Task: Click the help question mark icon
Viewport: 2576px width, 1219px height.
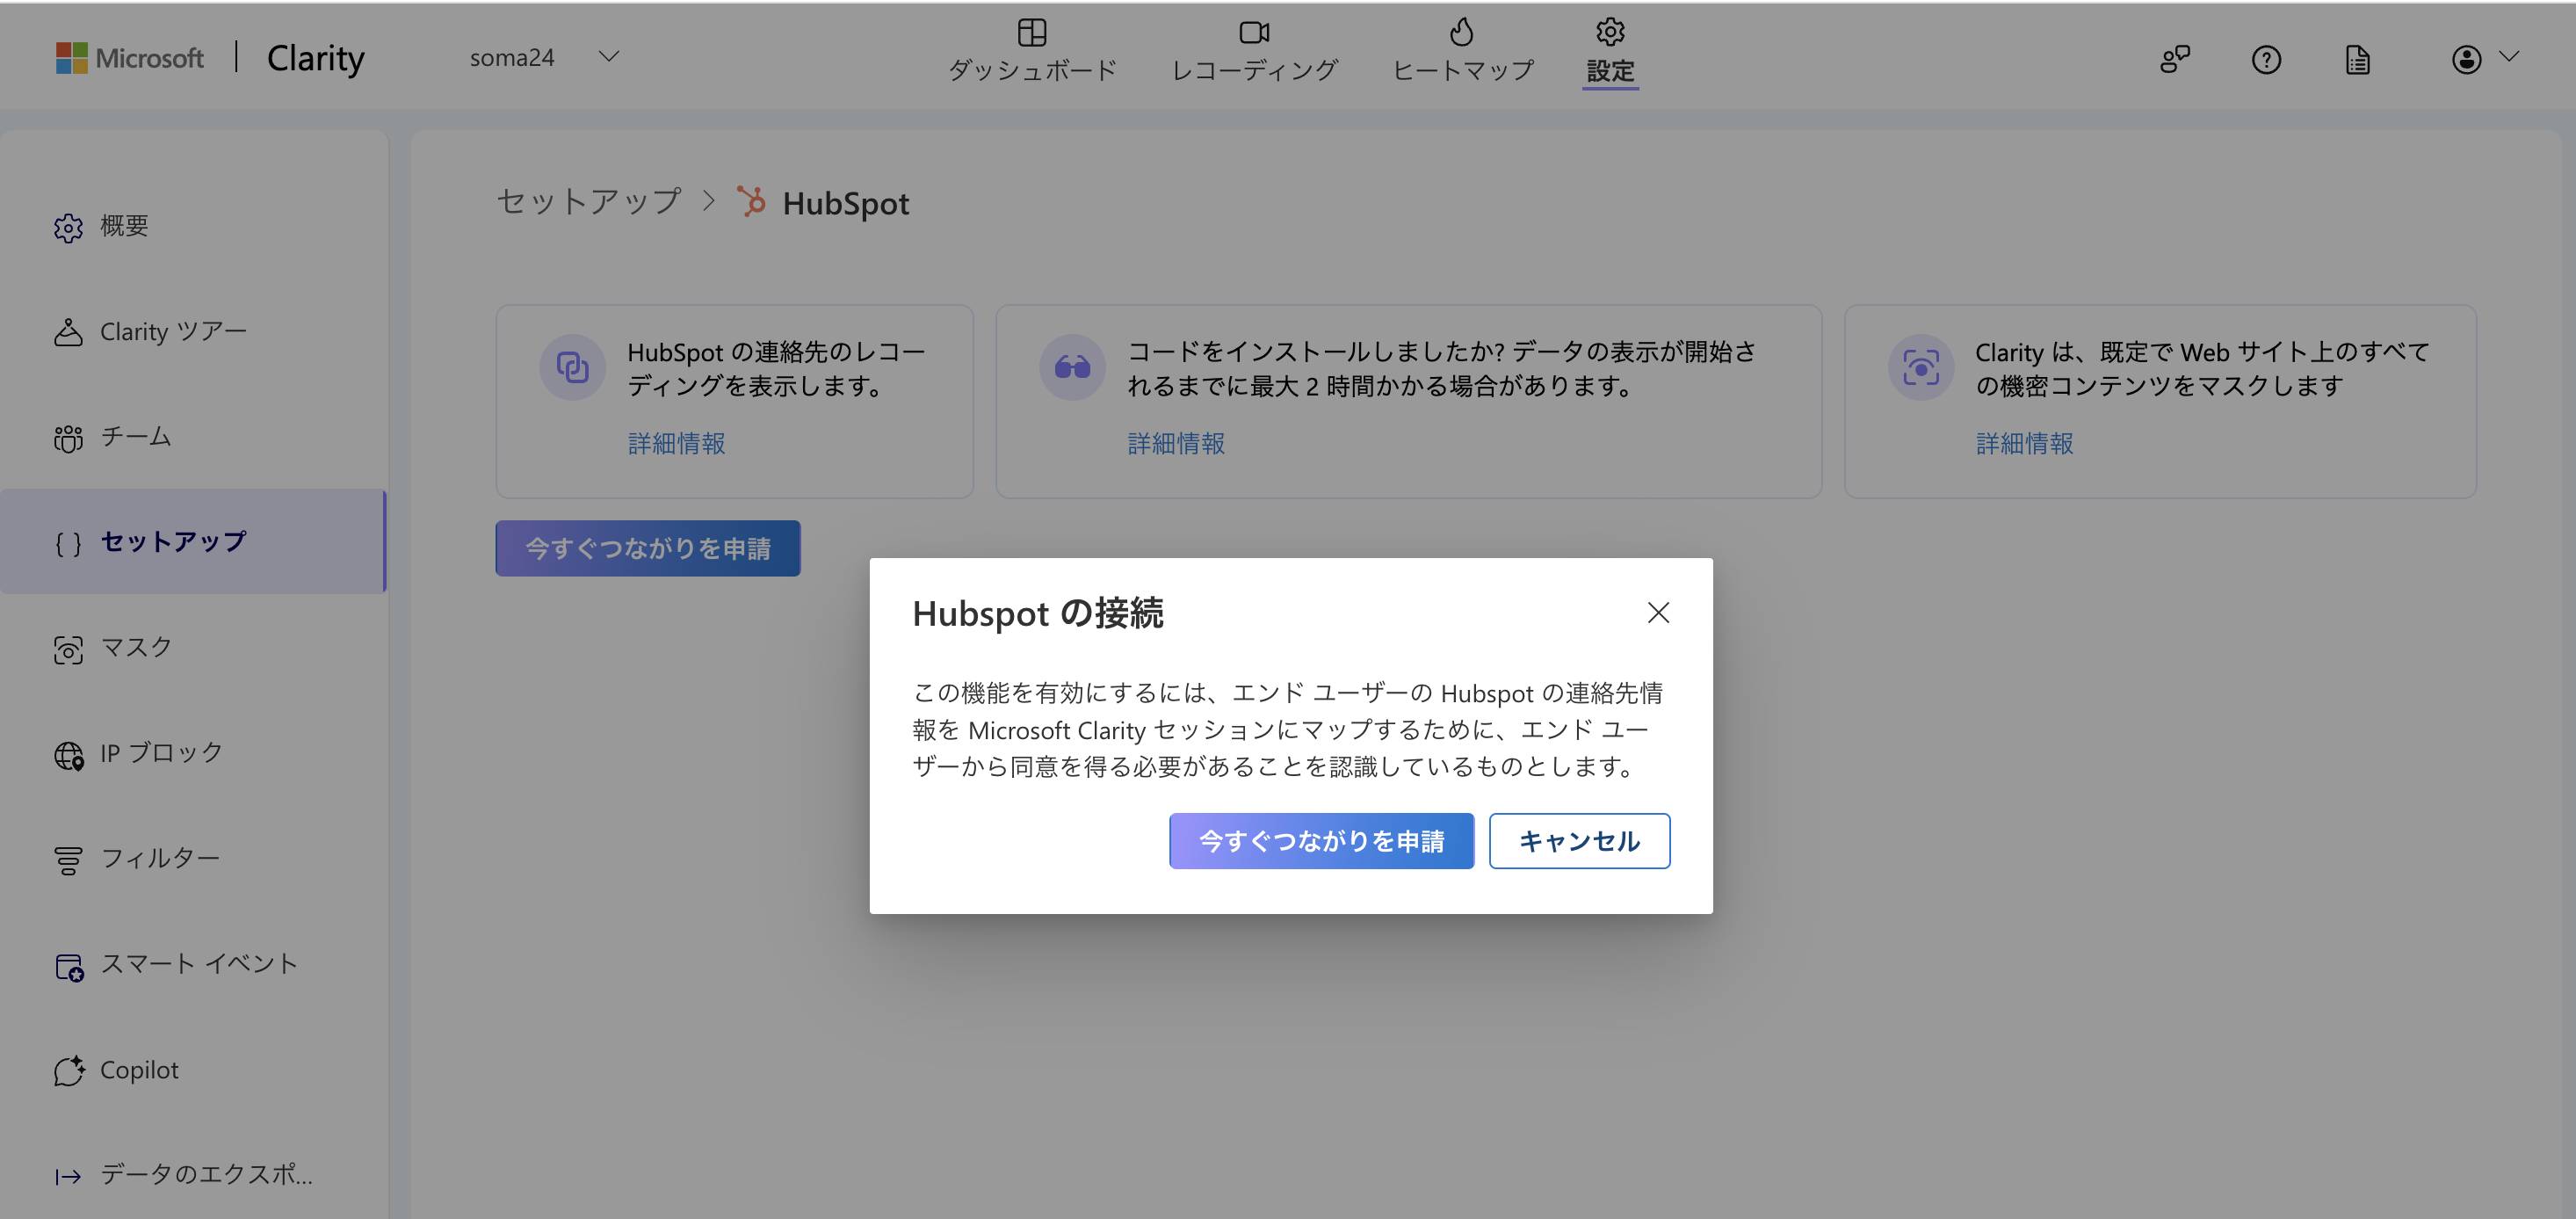Action: tap(2266, 59)
